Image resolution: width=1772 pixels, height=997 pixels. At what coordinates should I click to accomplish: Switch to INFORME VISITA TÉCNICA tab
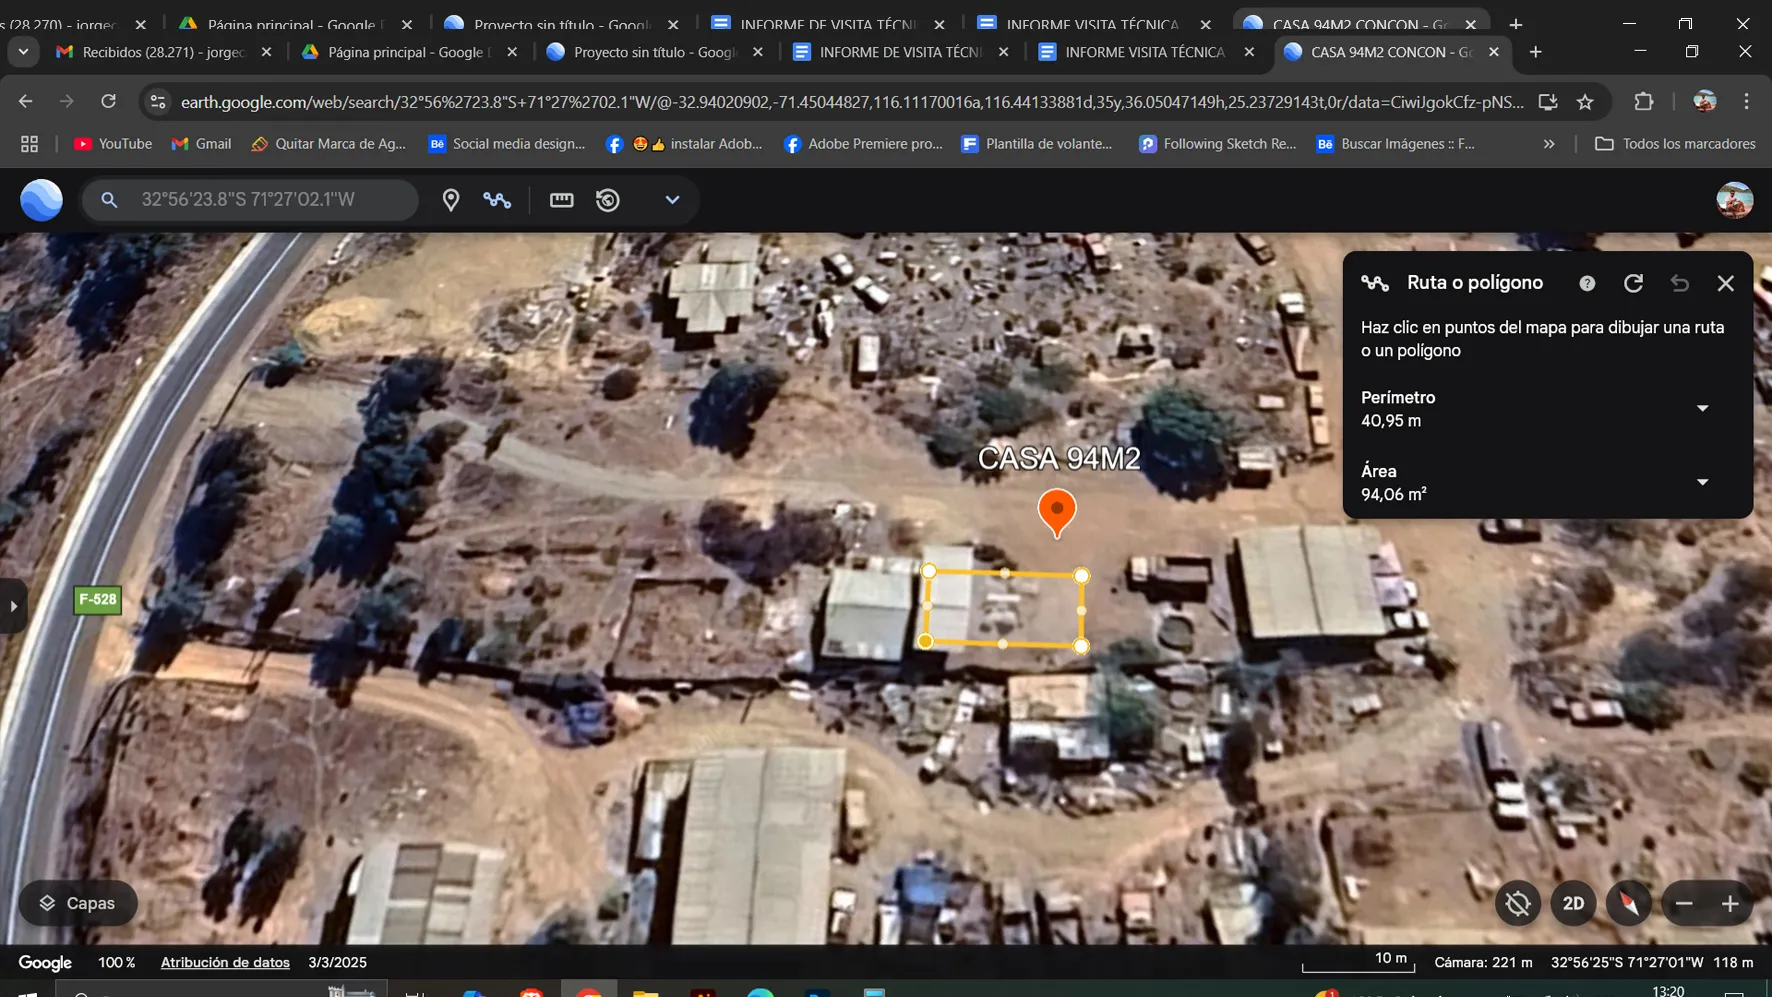pyautogui.click(x=1146, y=52)
